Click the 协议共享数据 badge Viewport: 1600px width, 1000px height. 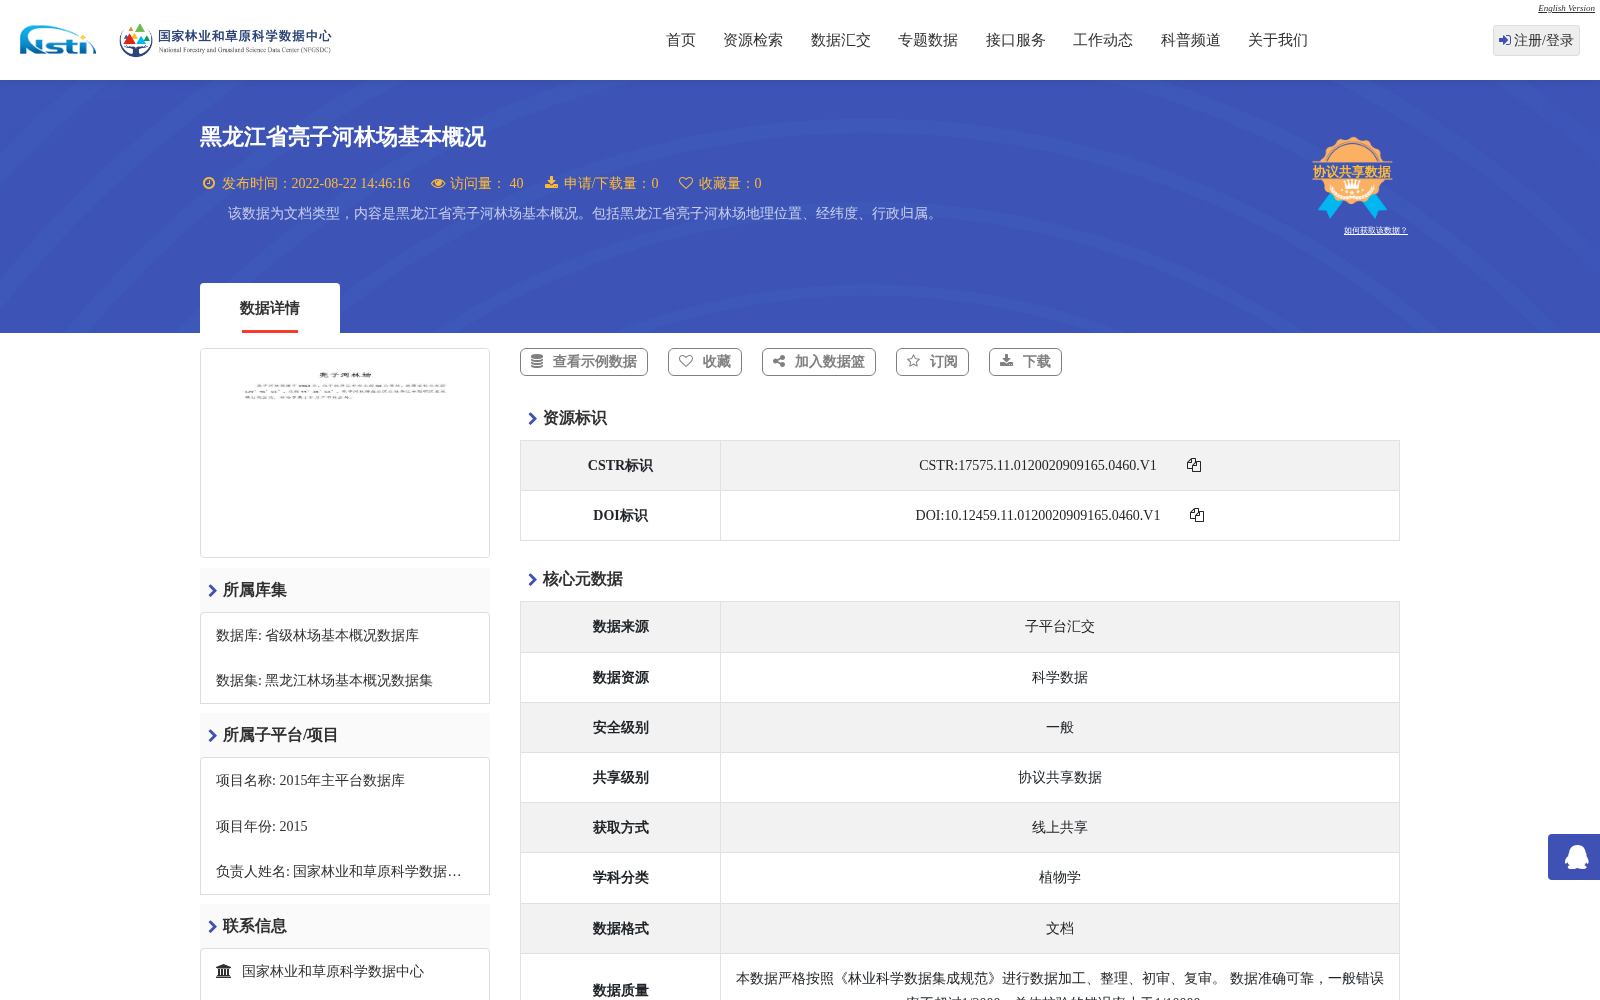click(x=1352, y=177)
